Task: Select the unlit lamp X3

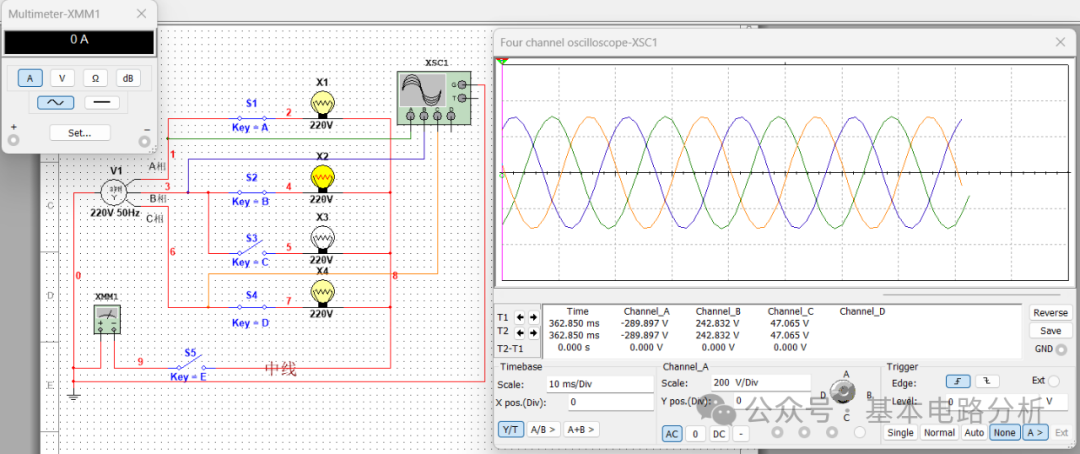Action: pyautogui.click(x=322, y=239)
